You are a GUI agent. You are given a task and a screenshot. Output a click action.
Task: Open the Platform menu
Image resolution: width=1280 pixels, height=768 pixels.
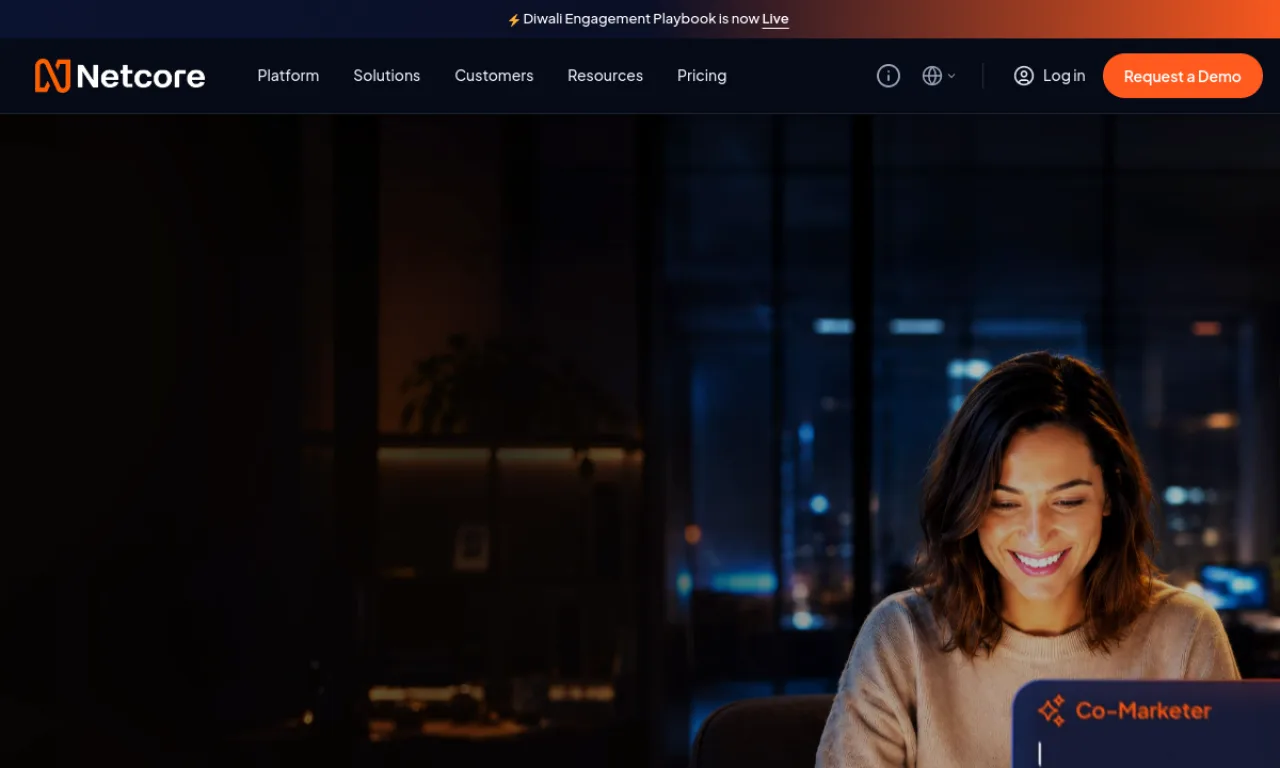click(288, 76)
